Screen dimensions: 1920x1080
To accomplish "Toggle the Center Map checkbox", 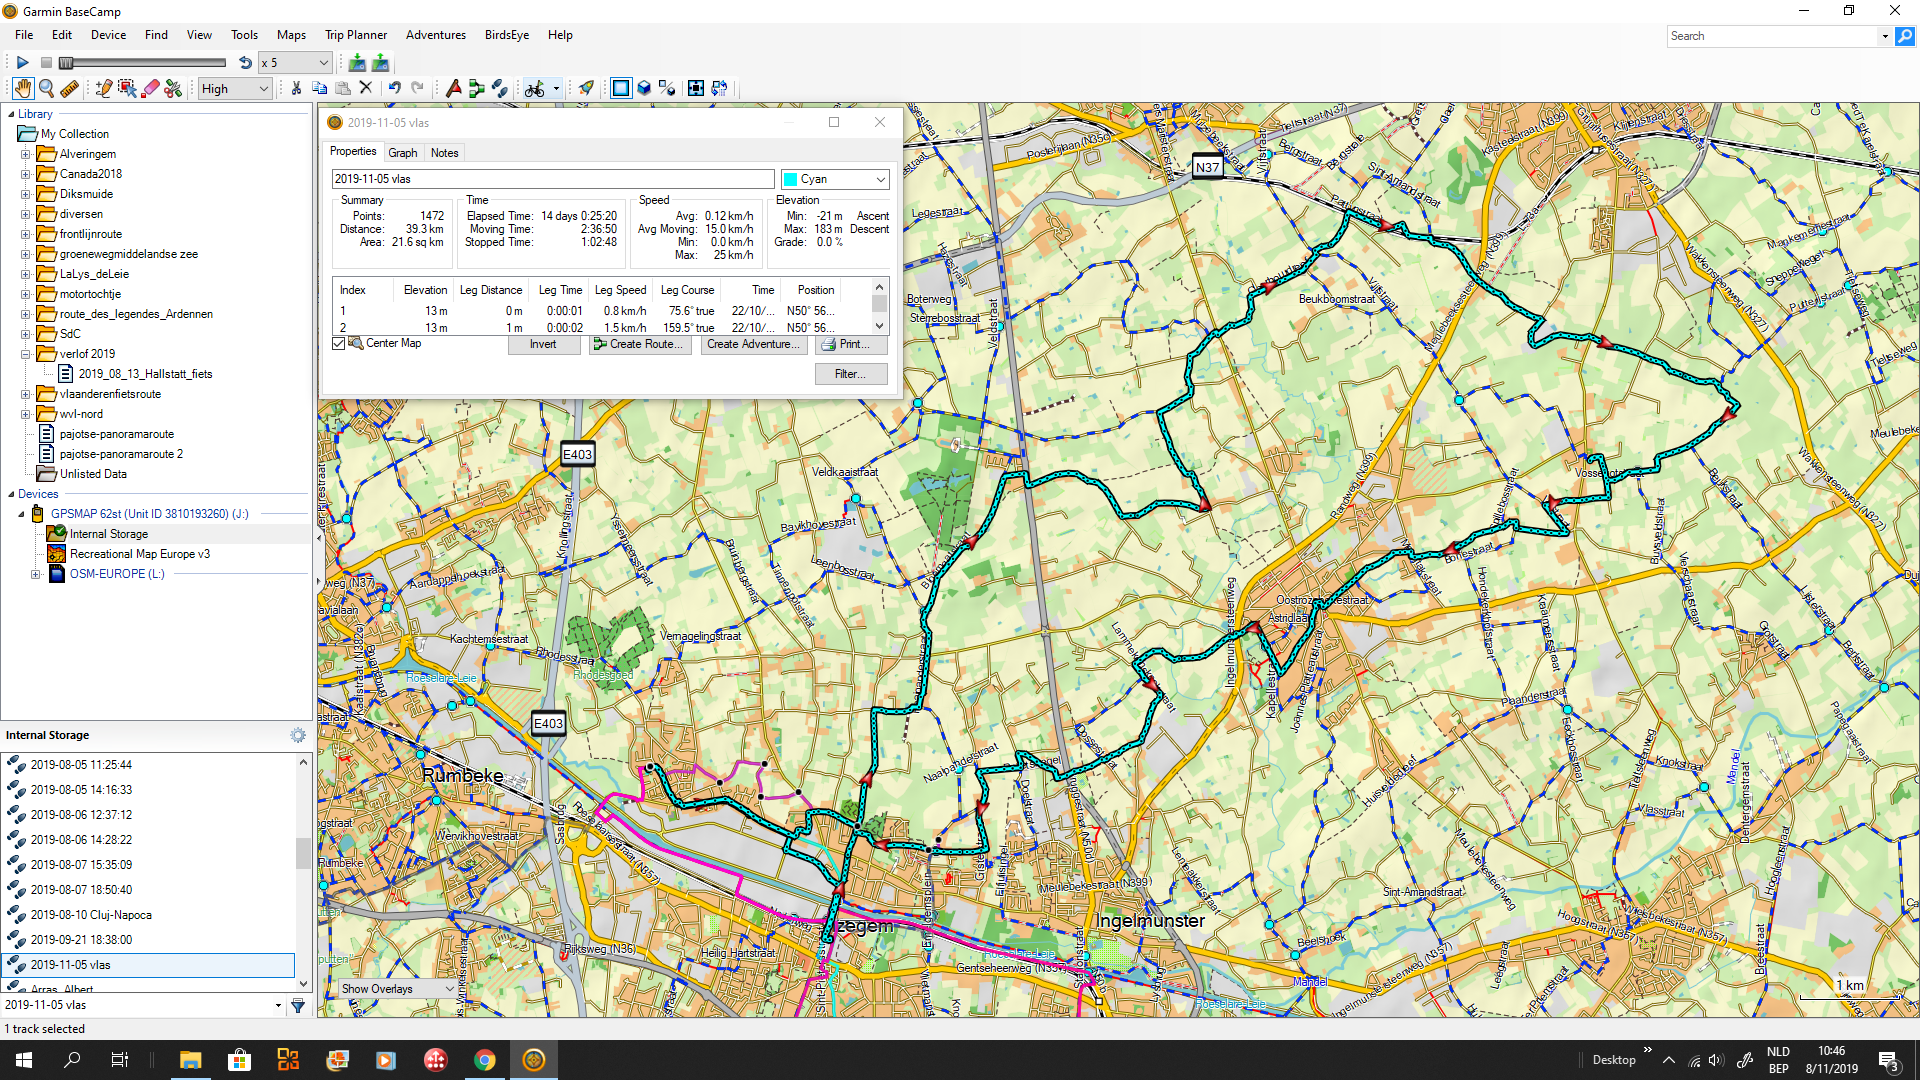I will pos(339,344).
